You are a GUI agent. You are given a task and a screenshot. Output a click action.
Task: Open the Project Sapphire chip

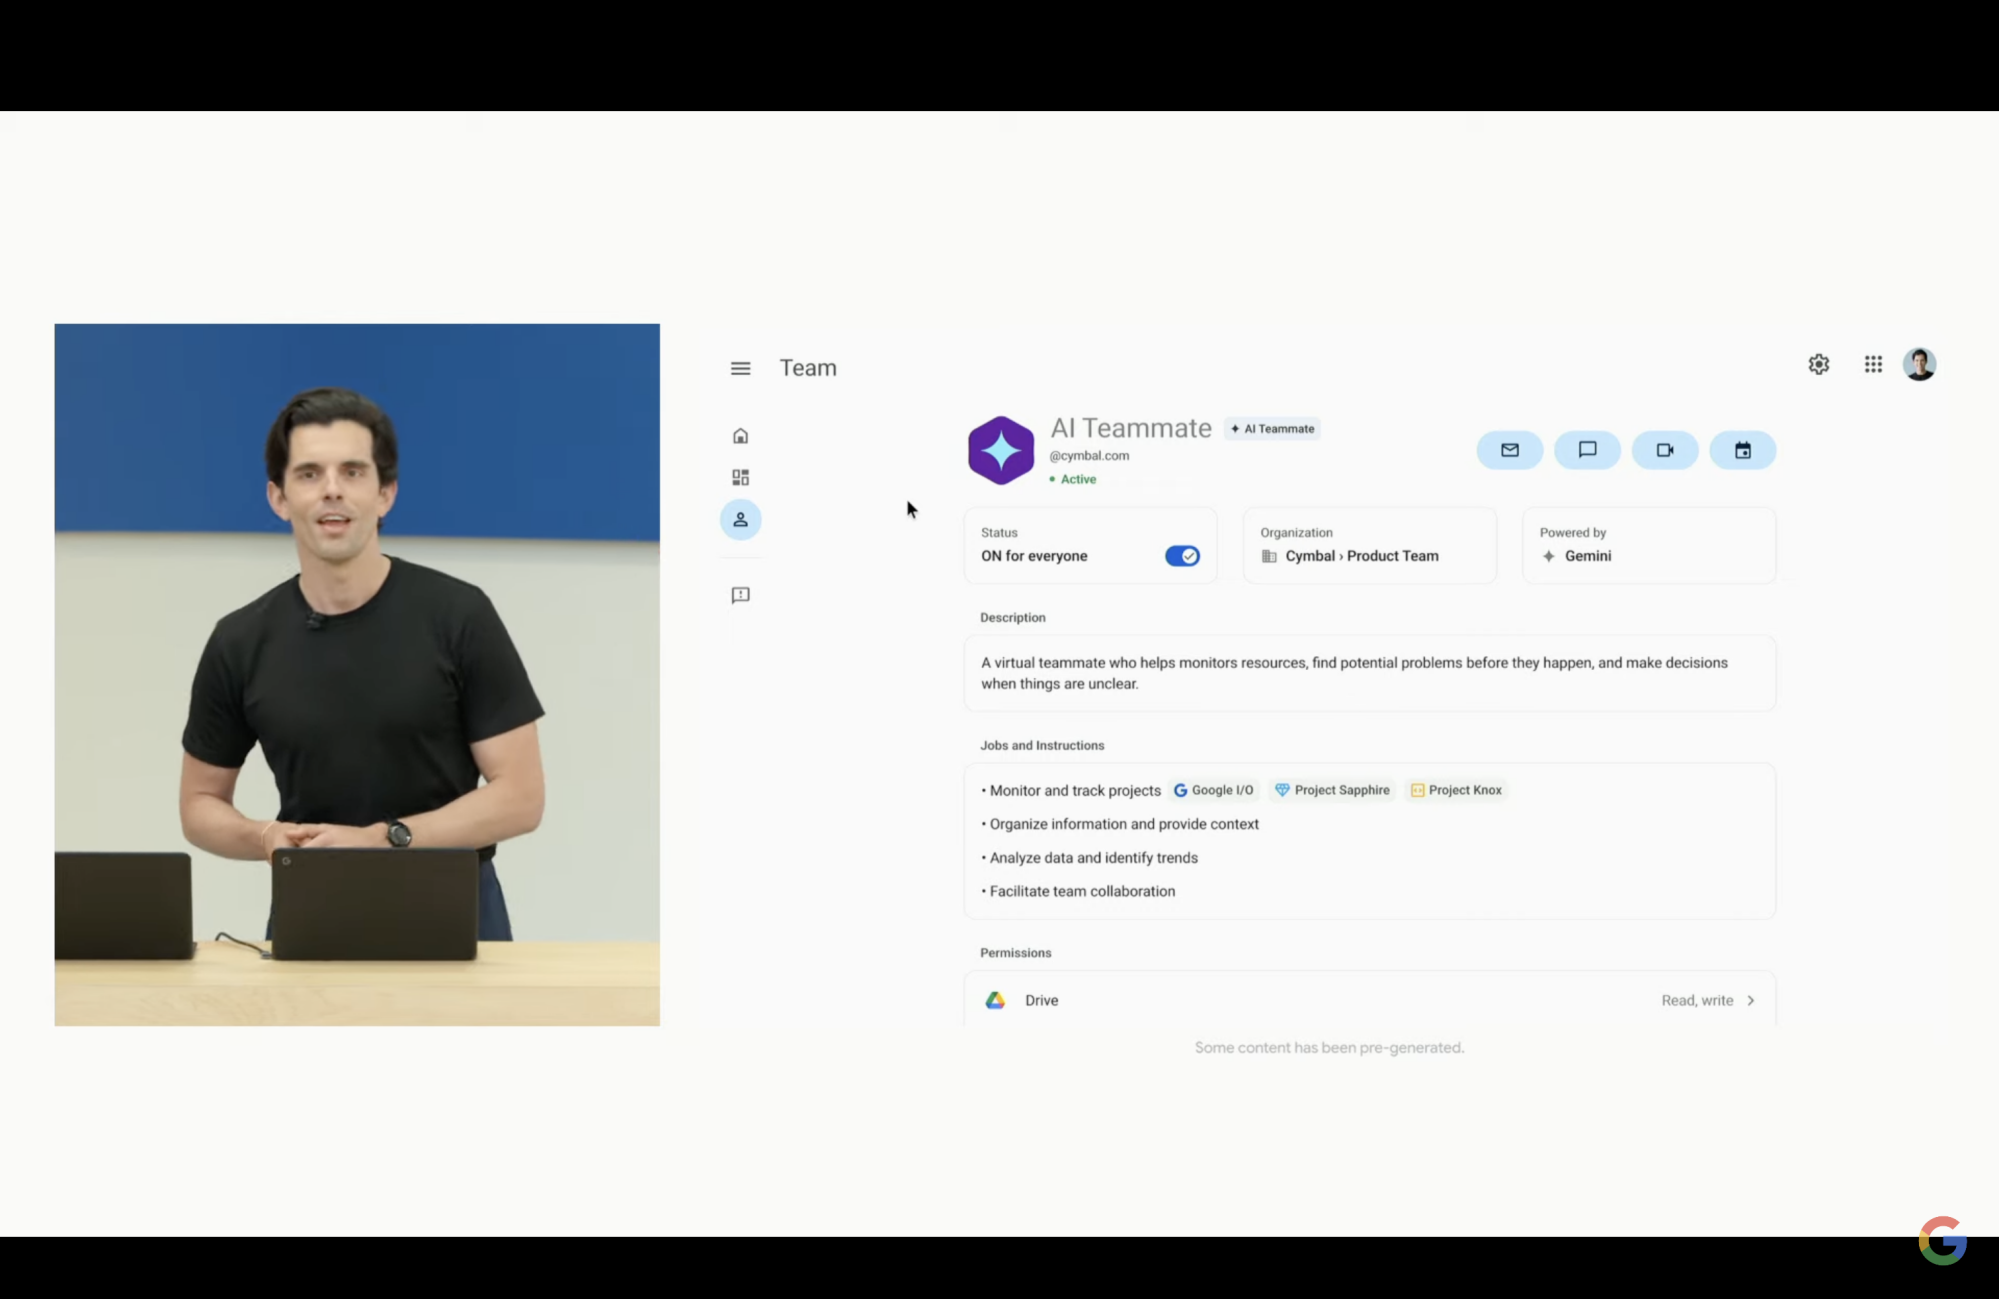tap(1331, 789)
